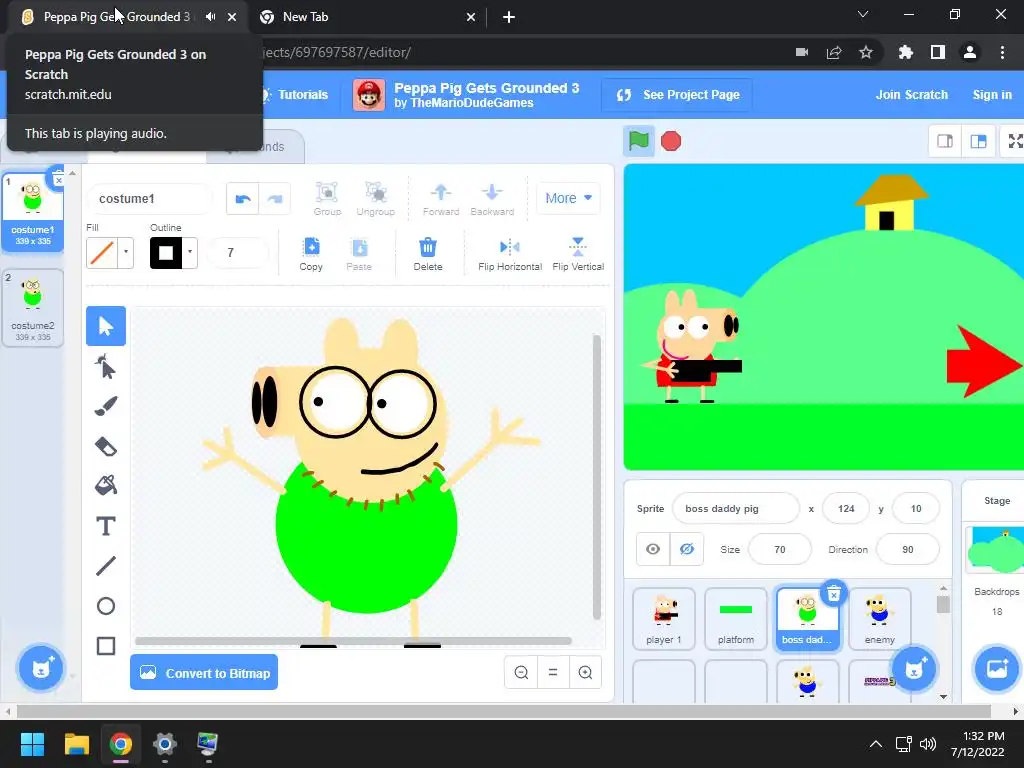Reset costume canvas zoom
Viewport: 1024px width, 768px height.
(553, 672)
